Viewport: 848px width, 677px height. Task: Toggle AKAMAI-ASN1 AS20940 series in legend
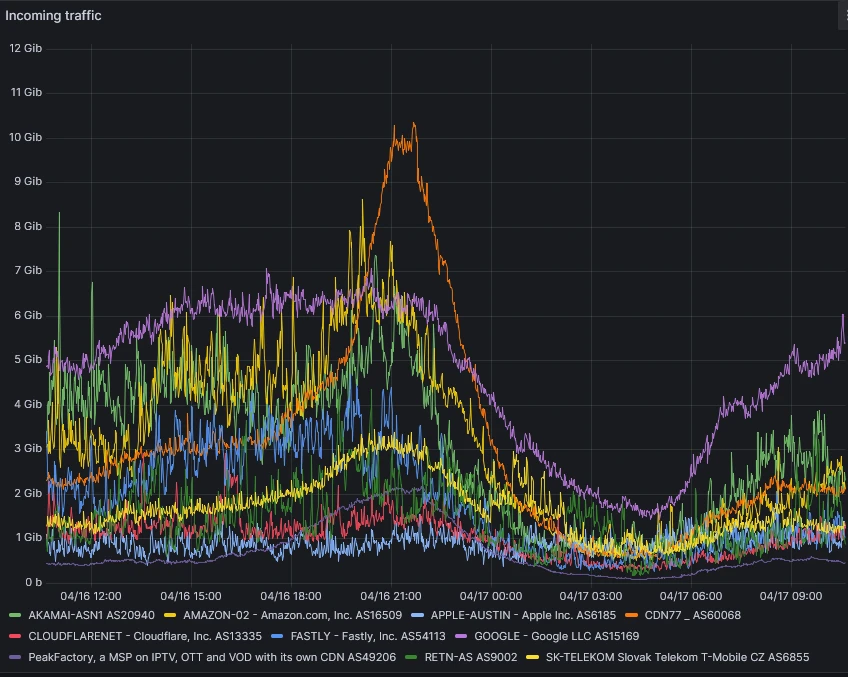pos(91,615)
